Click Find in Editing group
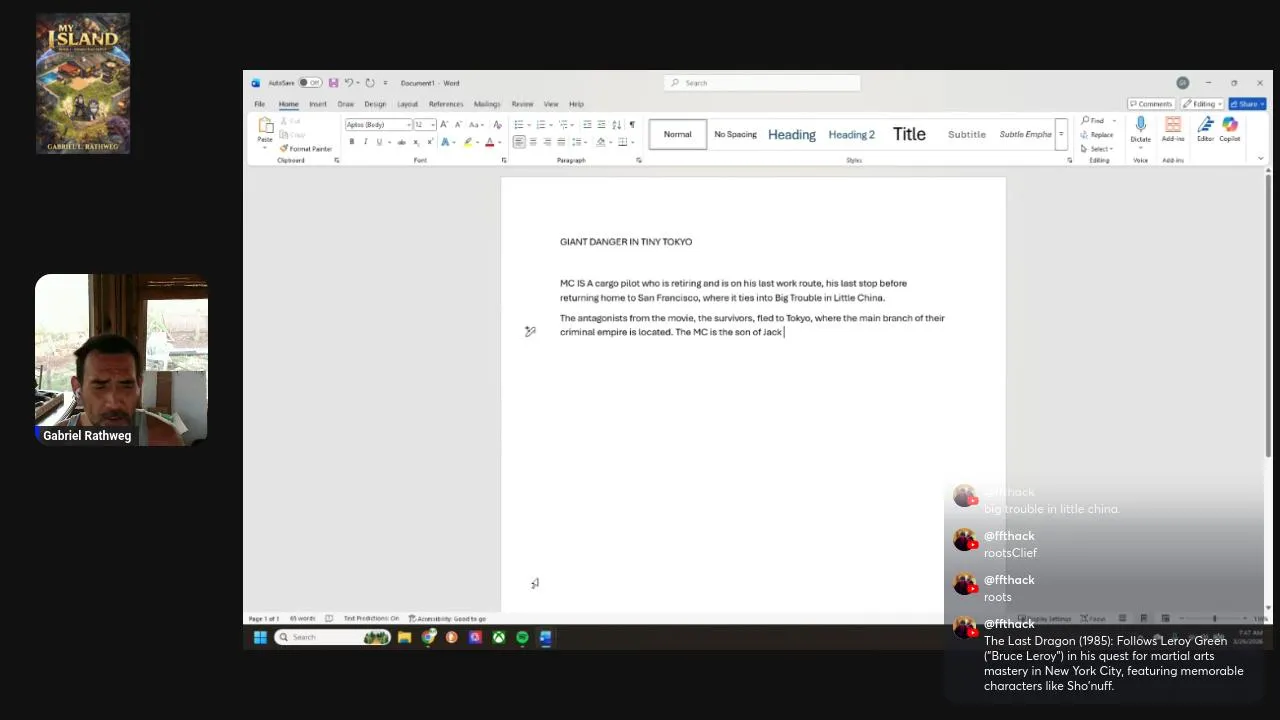 click(1092, 121)
